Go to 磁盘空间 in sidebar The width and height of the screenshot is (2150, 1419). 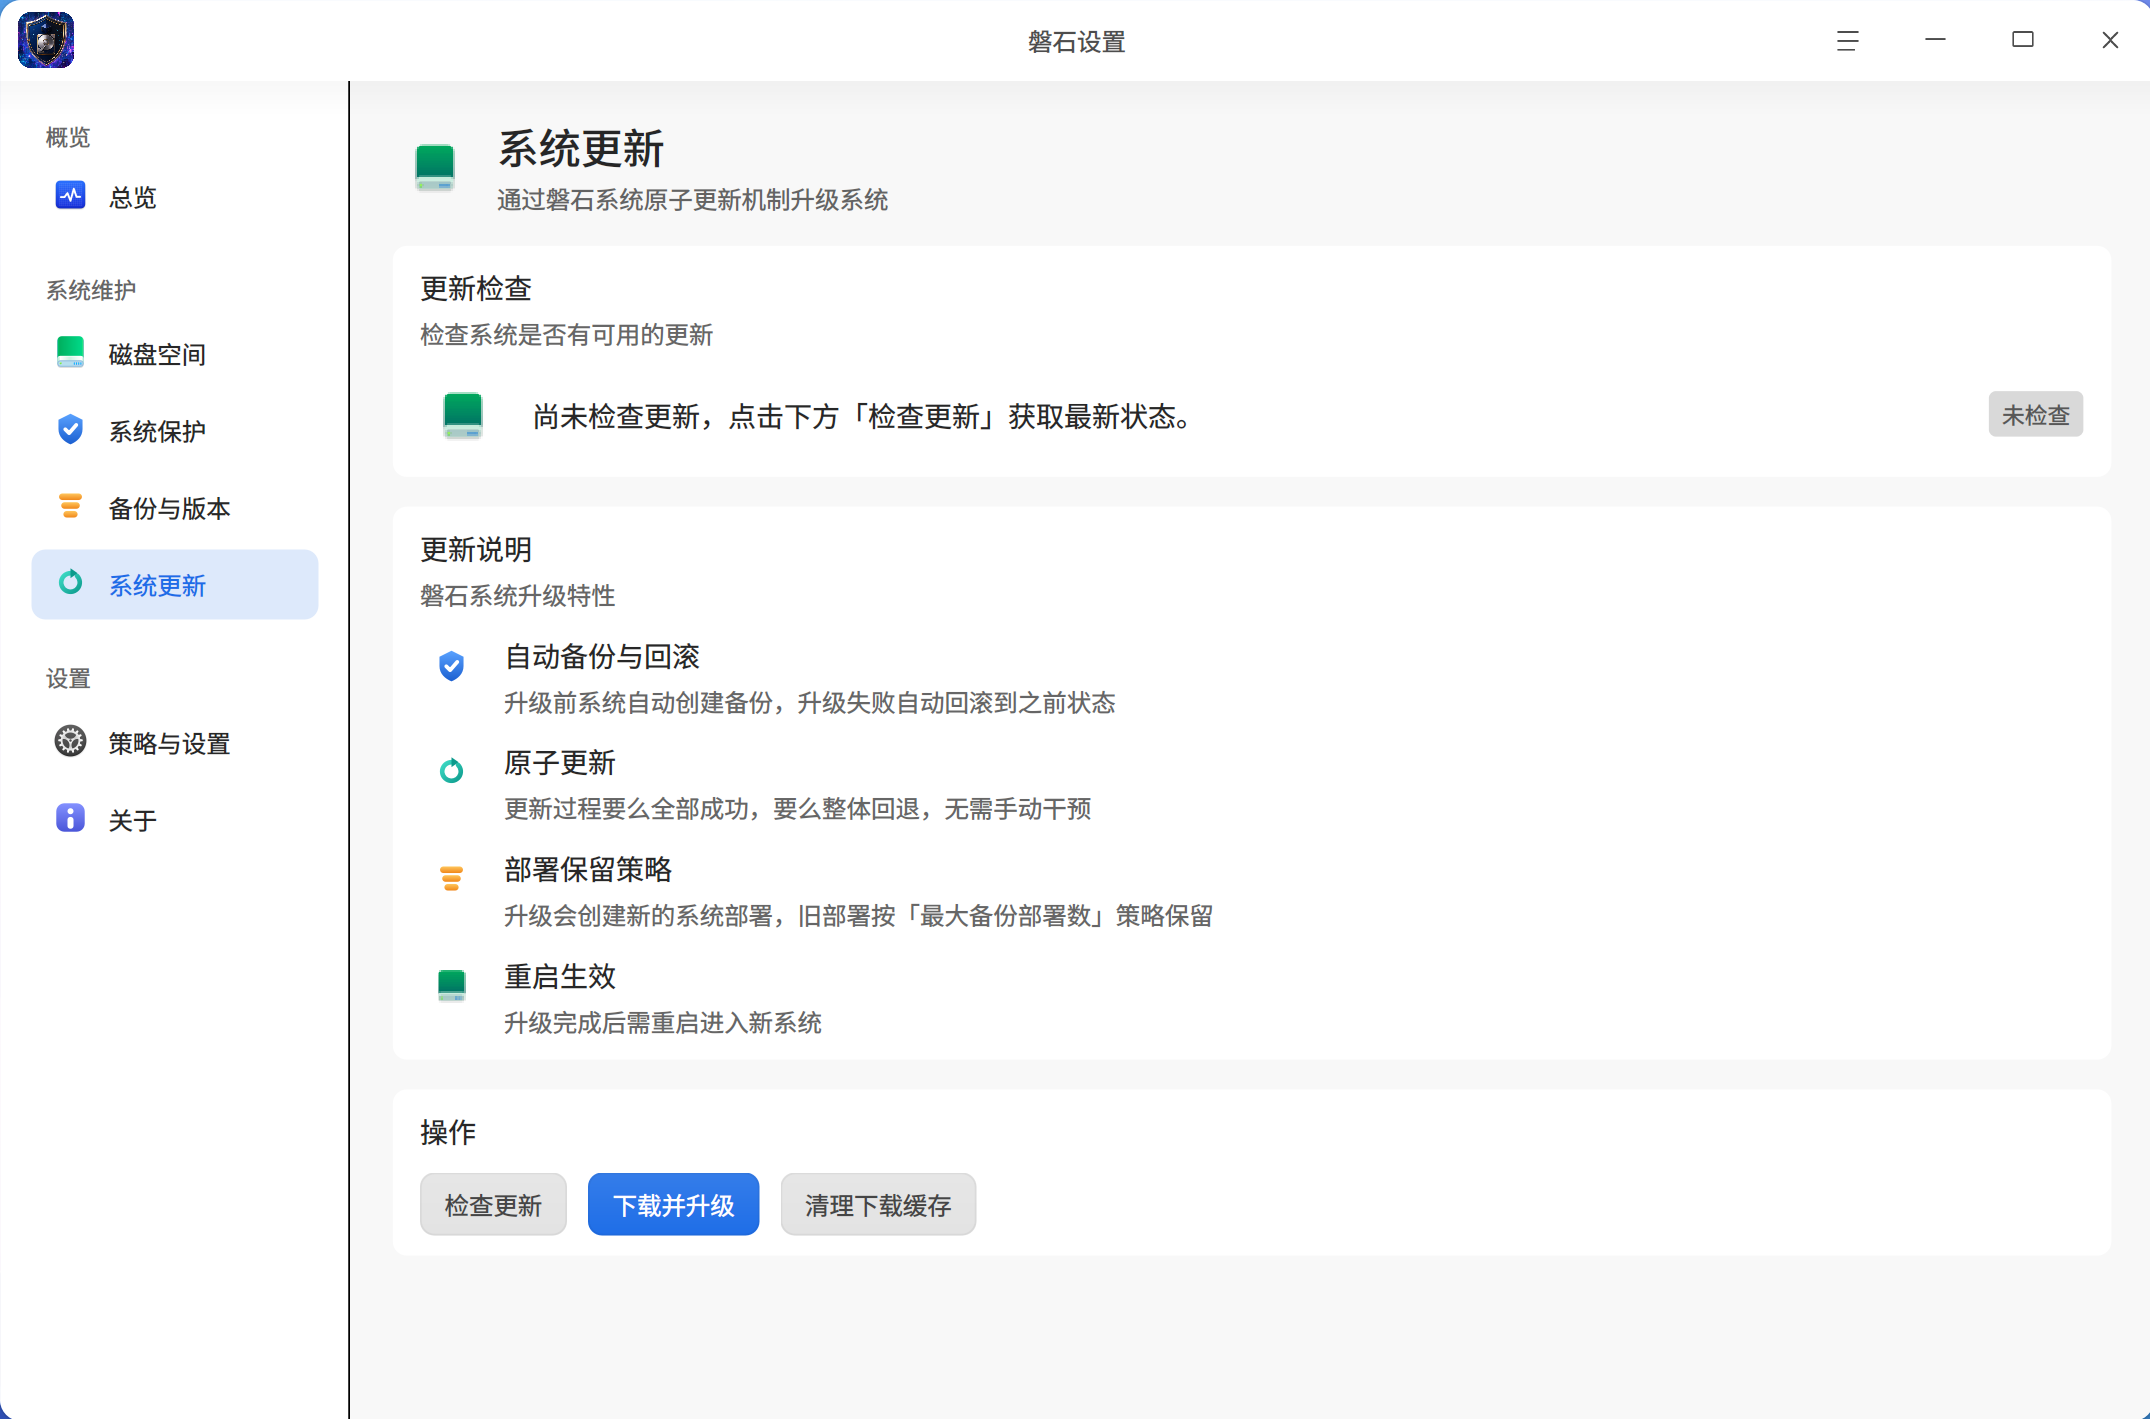pyautogui.click(x=175, y=354)
